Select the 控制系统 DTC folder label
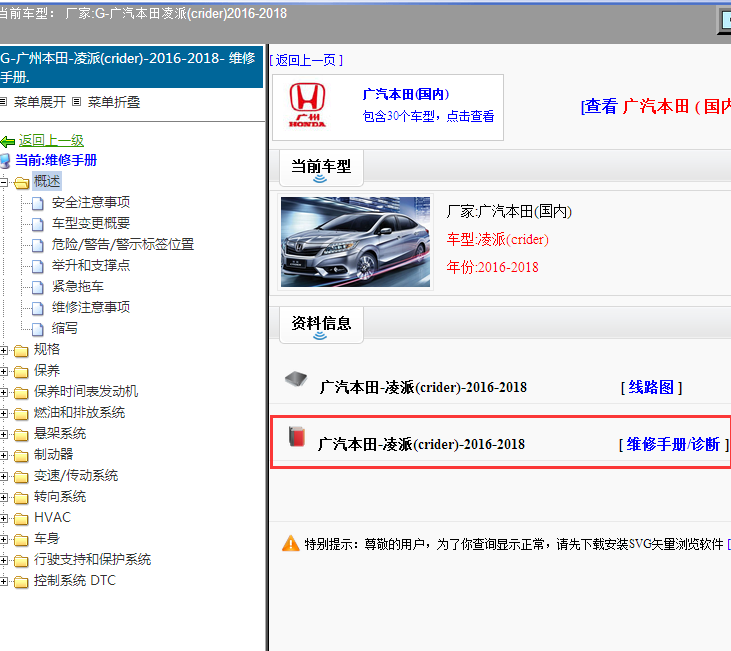Screen dimensions: 731x651 [75, 581]
